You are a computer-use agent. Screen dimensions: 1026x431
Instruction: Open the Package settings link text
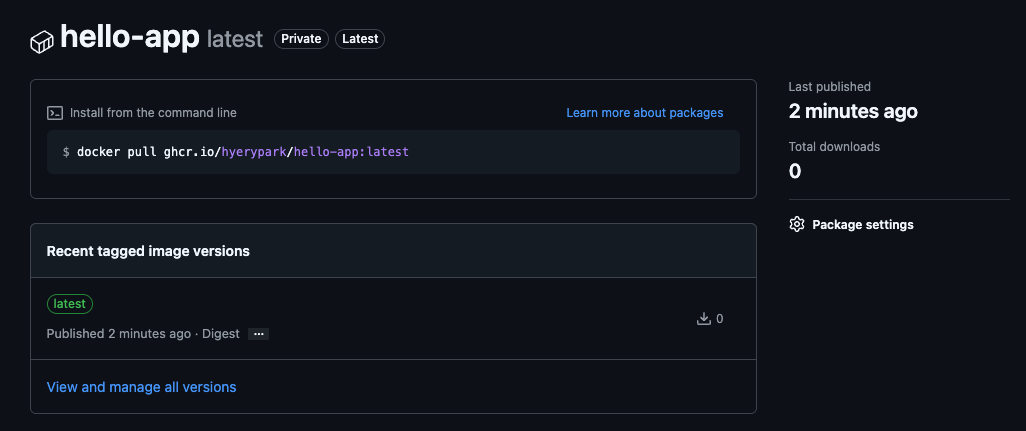[x=862, y=224]
